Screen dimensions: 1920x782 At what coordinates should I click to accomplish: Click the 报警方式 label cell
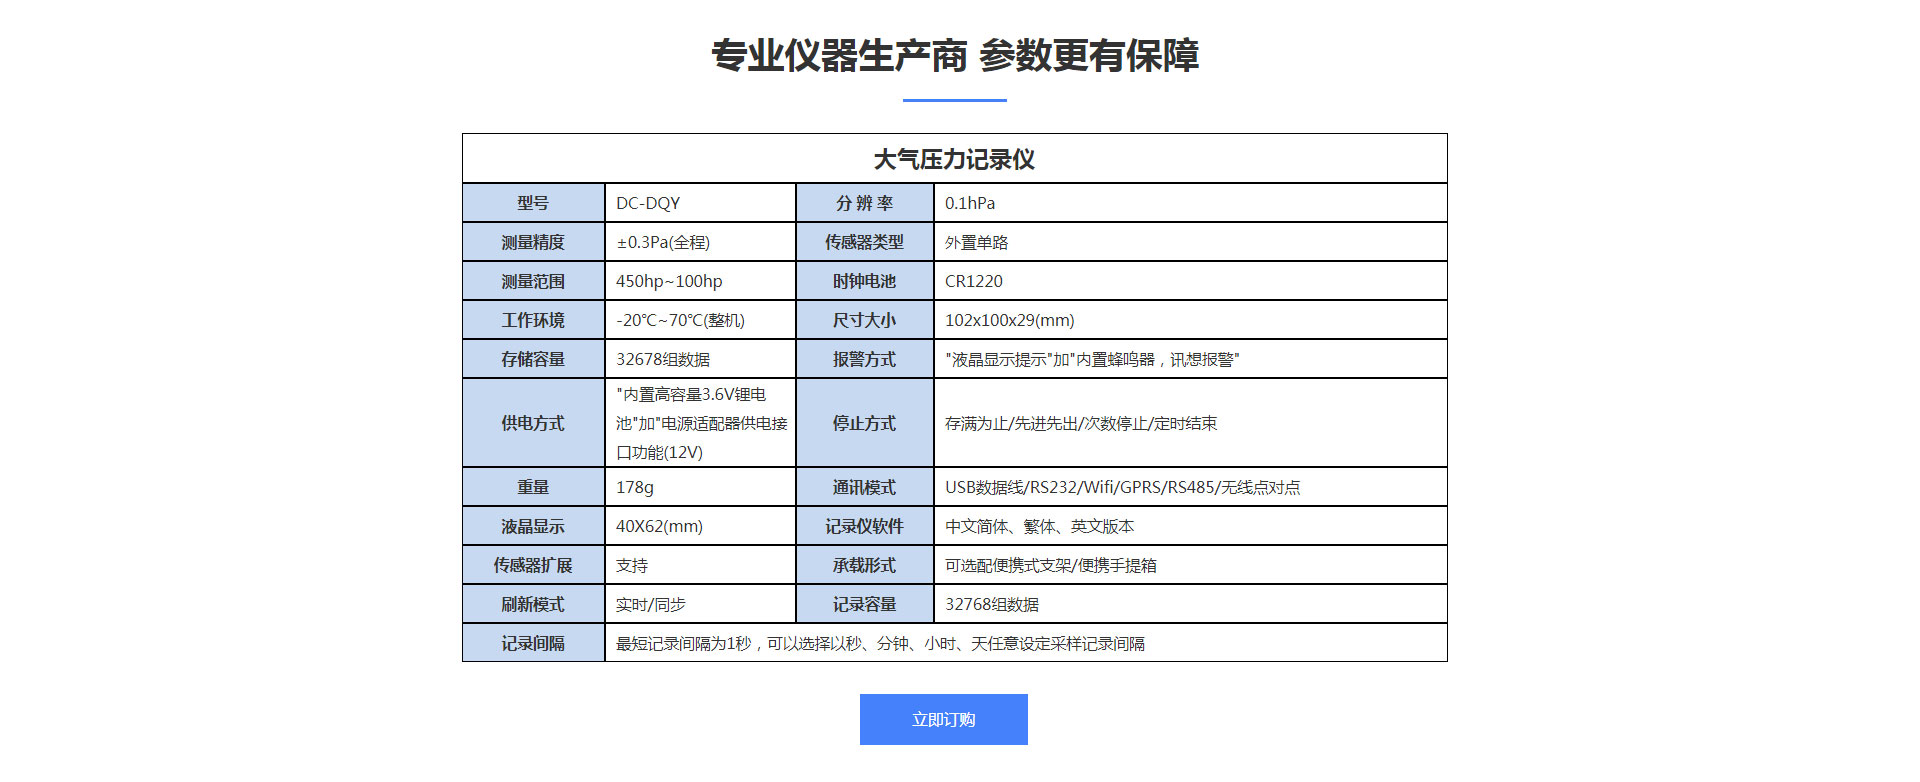(864, 359)
